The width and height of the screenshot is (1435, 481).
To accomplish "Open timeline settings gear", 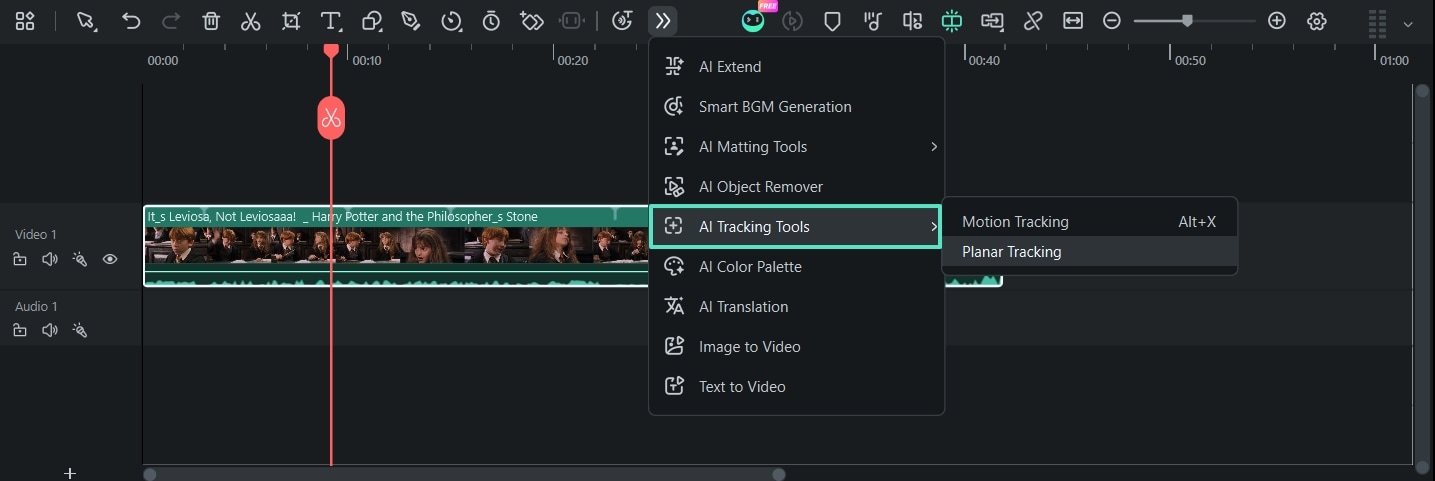I will [x=1317, y=21].
